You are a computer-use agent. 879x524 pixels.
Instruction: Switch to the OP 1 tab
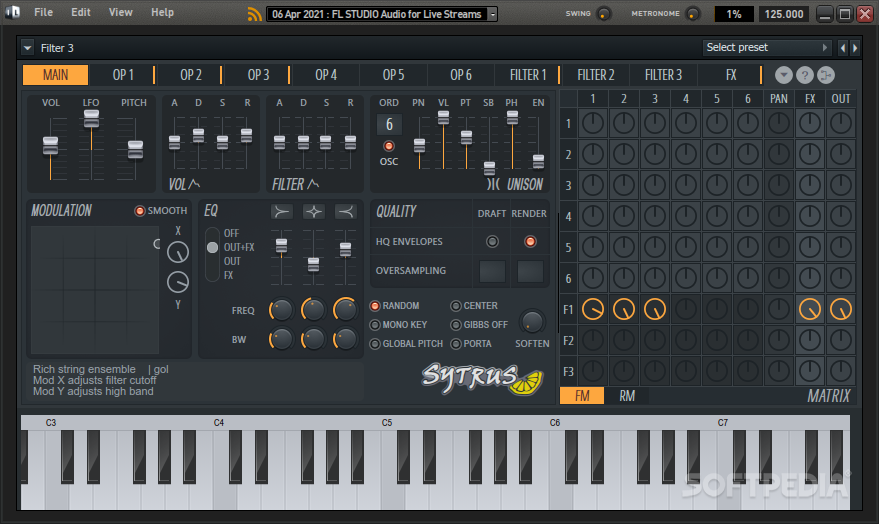pyautogui.click(x=123, y=75)
